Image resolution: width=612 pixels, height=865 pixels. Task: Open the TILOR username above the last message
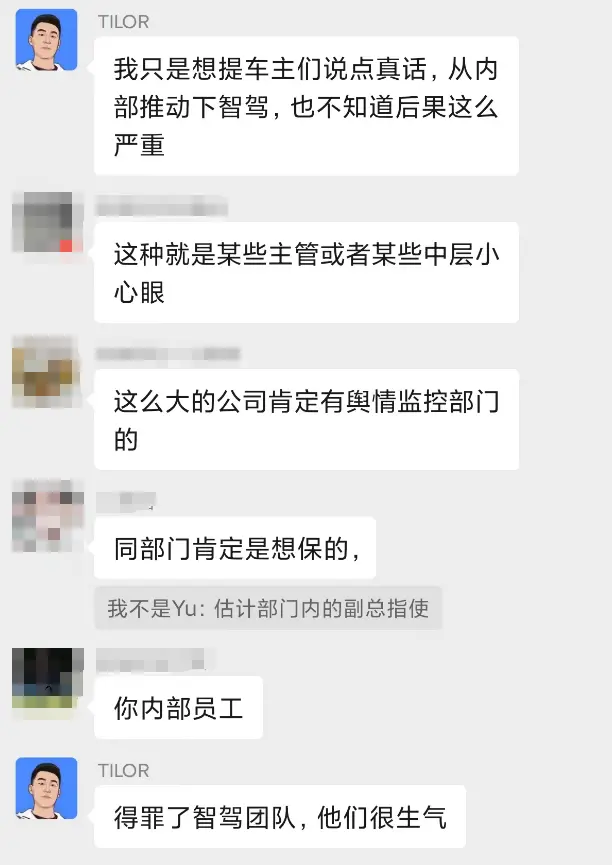[x=124, y=771]
